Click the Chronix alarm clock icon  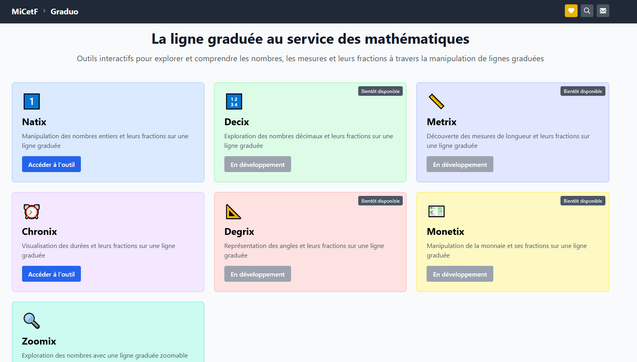pyautogui.click(x=31, y=211)
